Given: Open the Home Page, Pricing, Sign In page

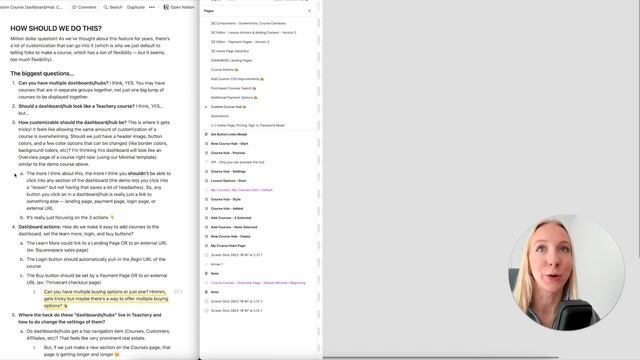Looking at the screenshot, I should pos(247,126).
